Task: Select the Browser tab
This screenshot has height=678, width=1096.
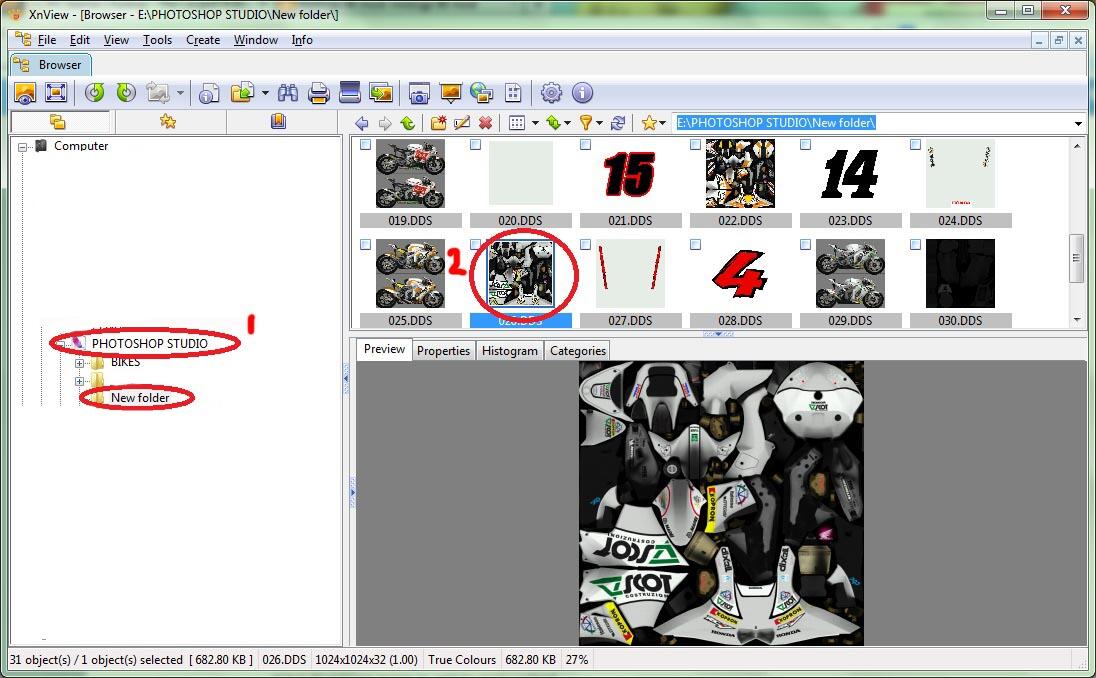Action: [x=50, y=65]
